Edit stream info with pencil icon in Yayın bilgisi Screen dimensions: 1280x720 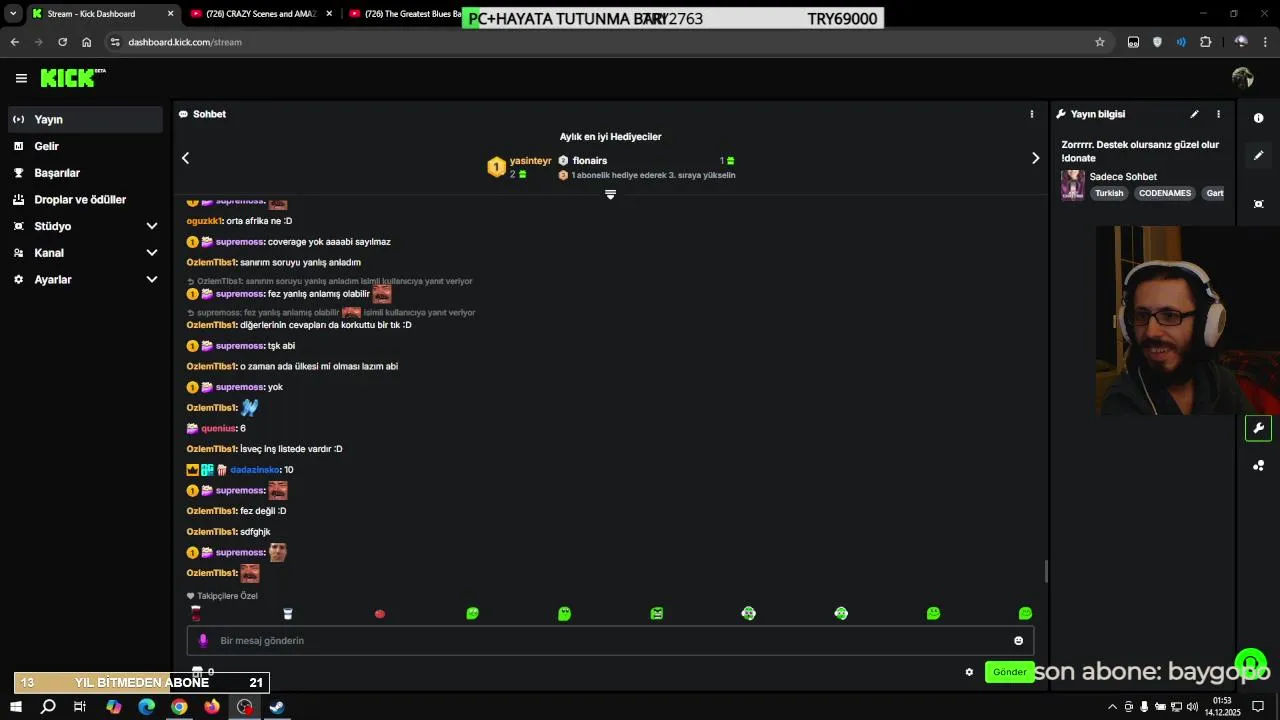(1194, 114)
